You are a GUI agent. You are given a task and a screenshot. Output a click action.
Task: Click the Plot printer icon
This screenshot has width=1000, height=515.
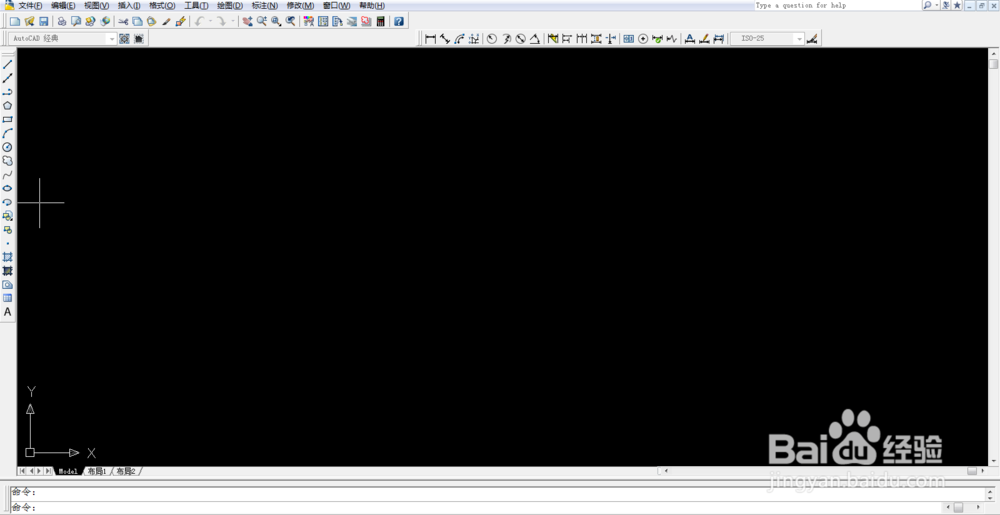pyautogui.click(x=62, y=21)
